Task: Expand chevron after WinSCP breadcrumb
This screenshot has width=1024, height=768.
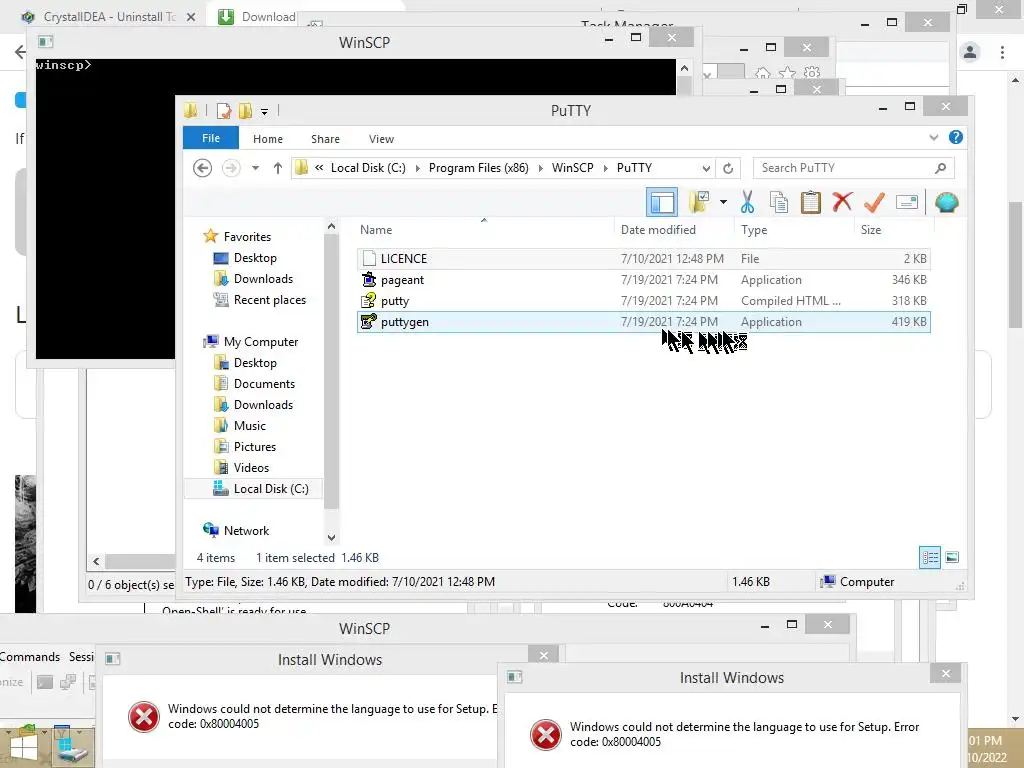Action: click(x=605, y=168)
